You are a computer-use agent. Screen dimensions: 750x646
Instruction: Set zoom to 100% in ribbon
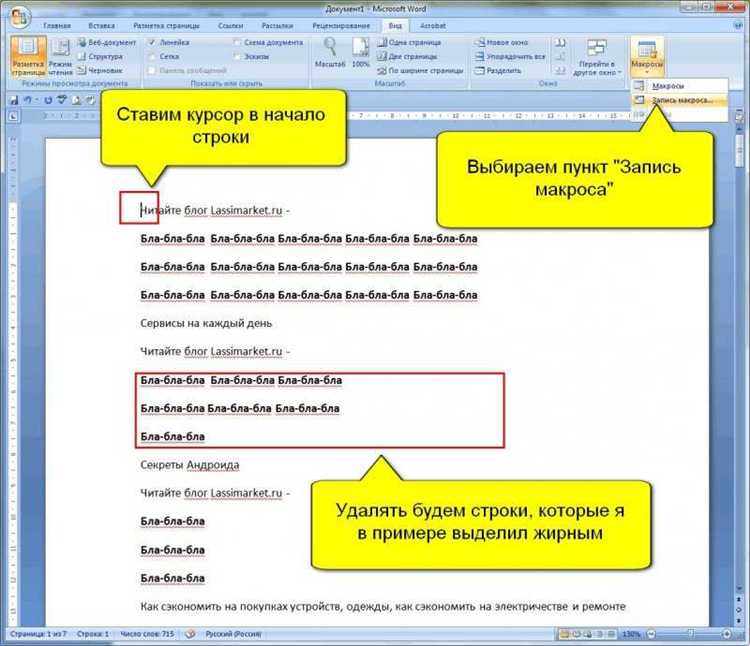coord(361,53)
